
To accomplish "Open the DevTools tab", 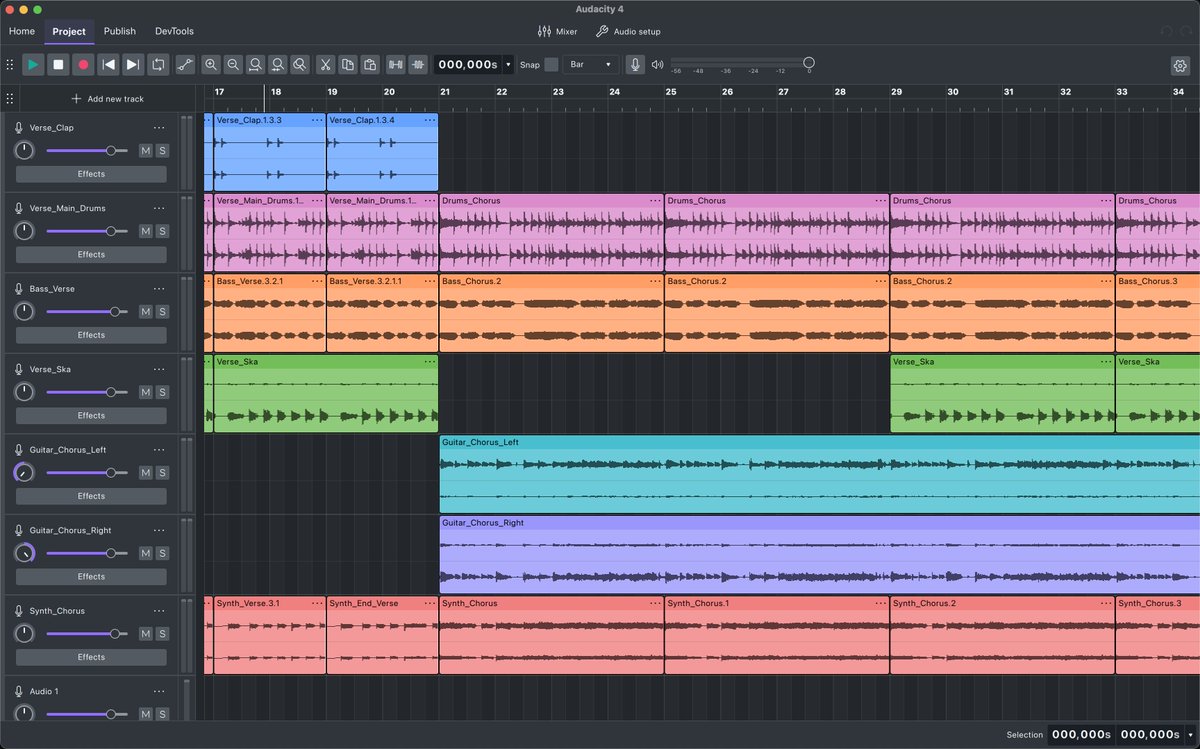I will point(174,31).
